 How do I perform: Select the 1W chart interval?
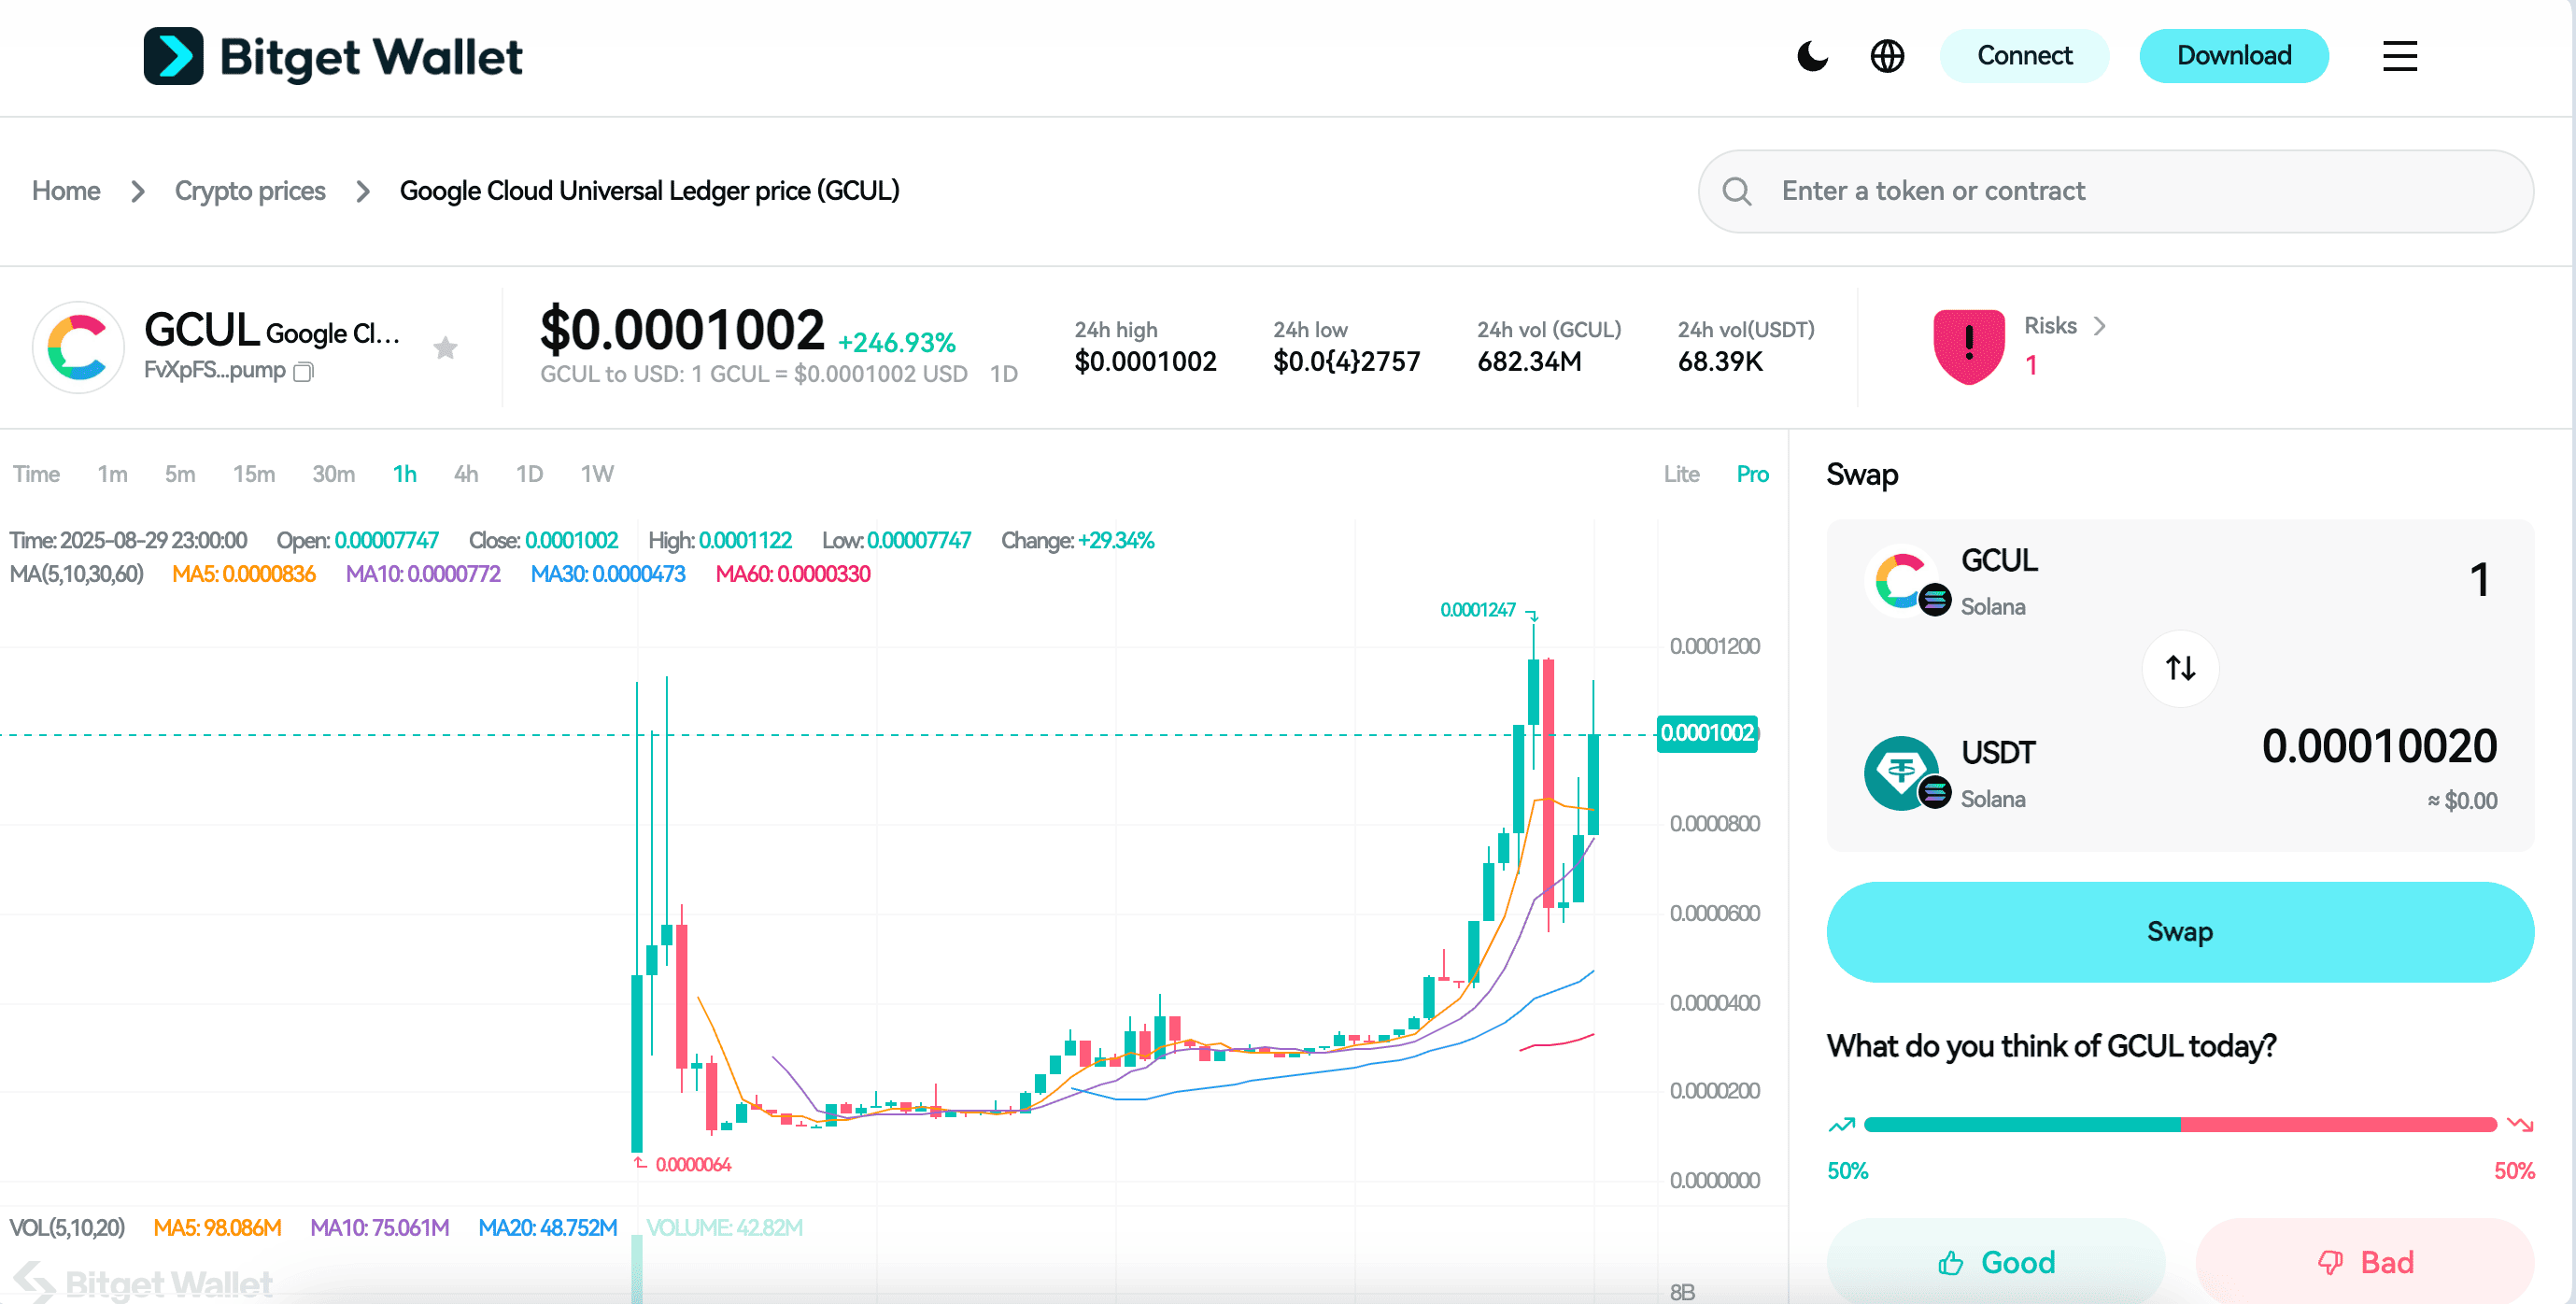pos(597,474)
